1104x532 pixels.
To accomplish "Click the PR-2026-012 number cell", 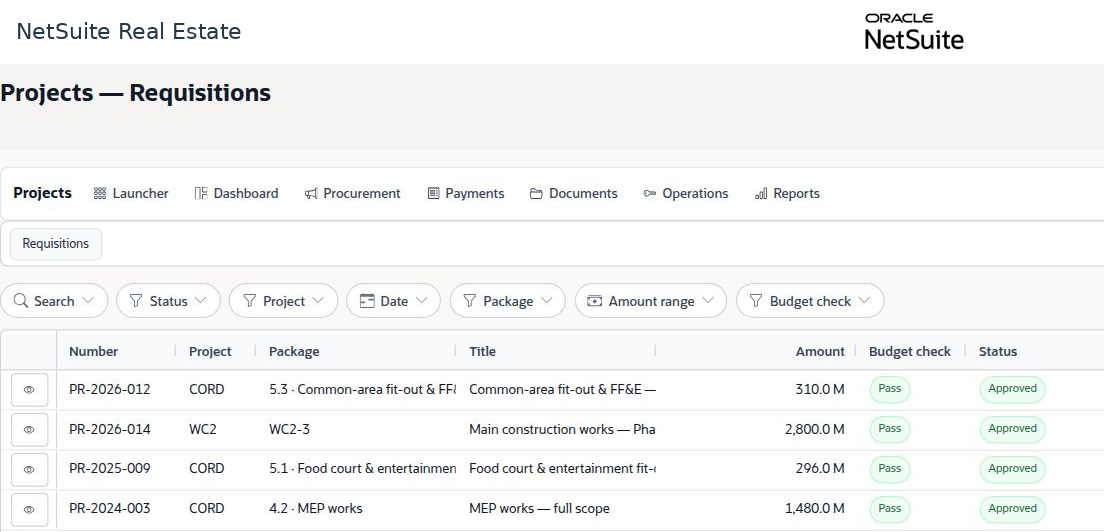I will pyautogui.click(x=110, y=389).
